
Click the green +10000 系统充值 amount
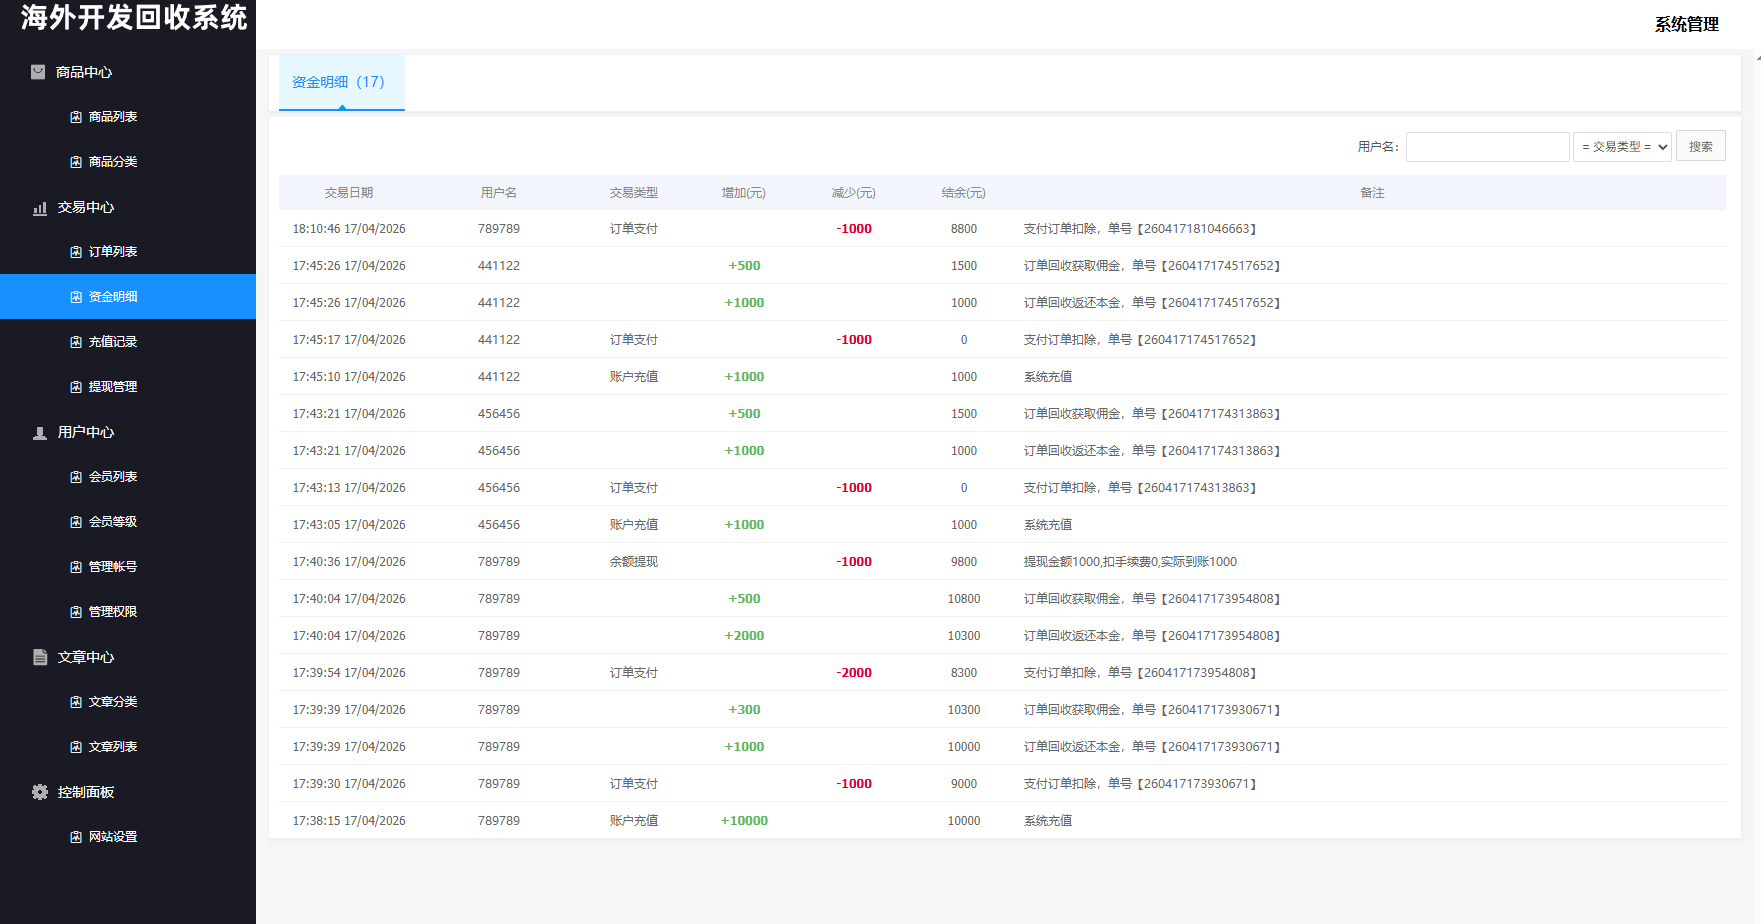click(x=744, y=820)
